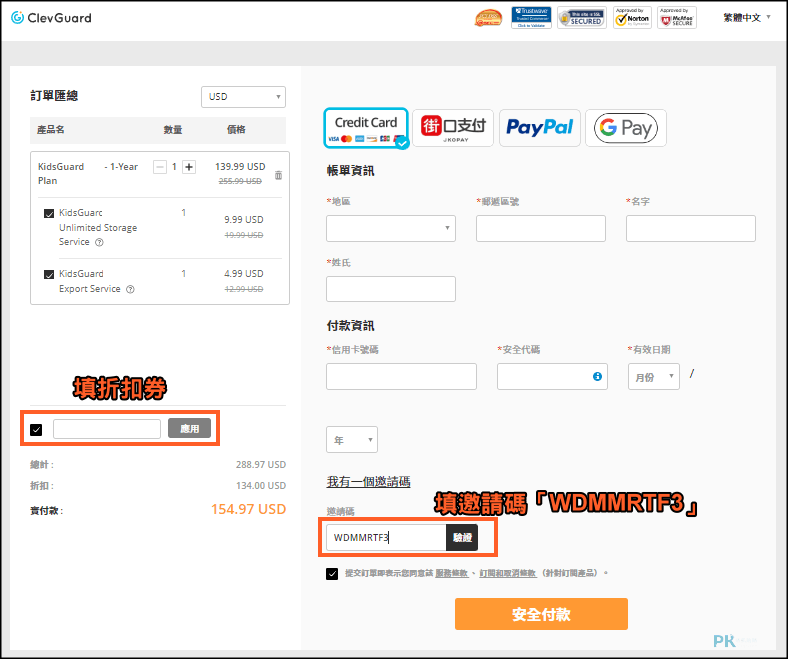Click the 安全代碼 security code field

coord(552,376)
